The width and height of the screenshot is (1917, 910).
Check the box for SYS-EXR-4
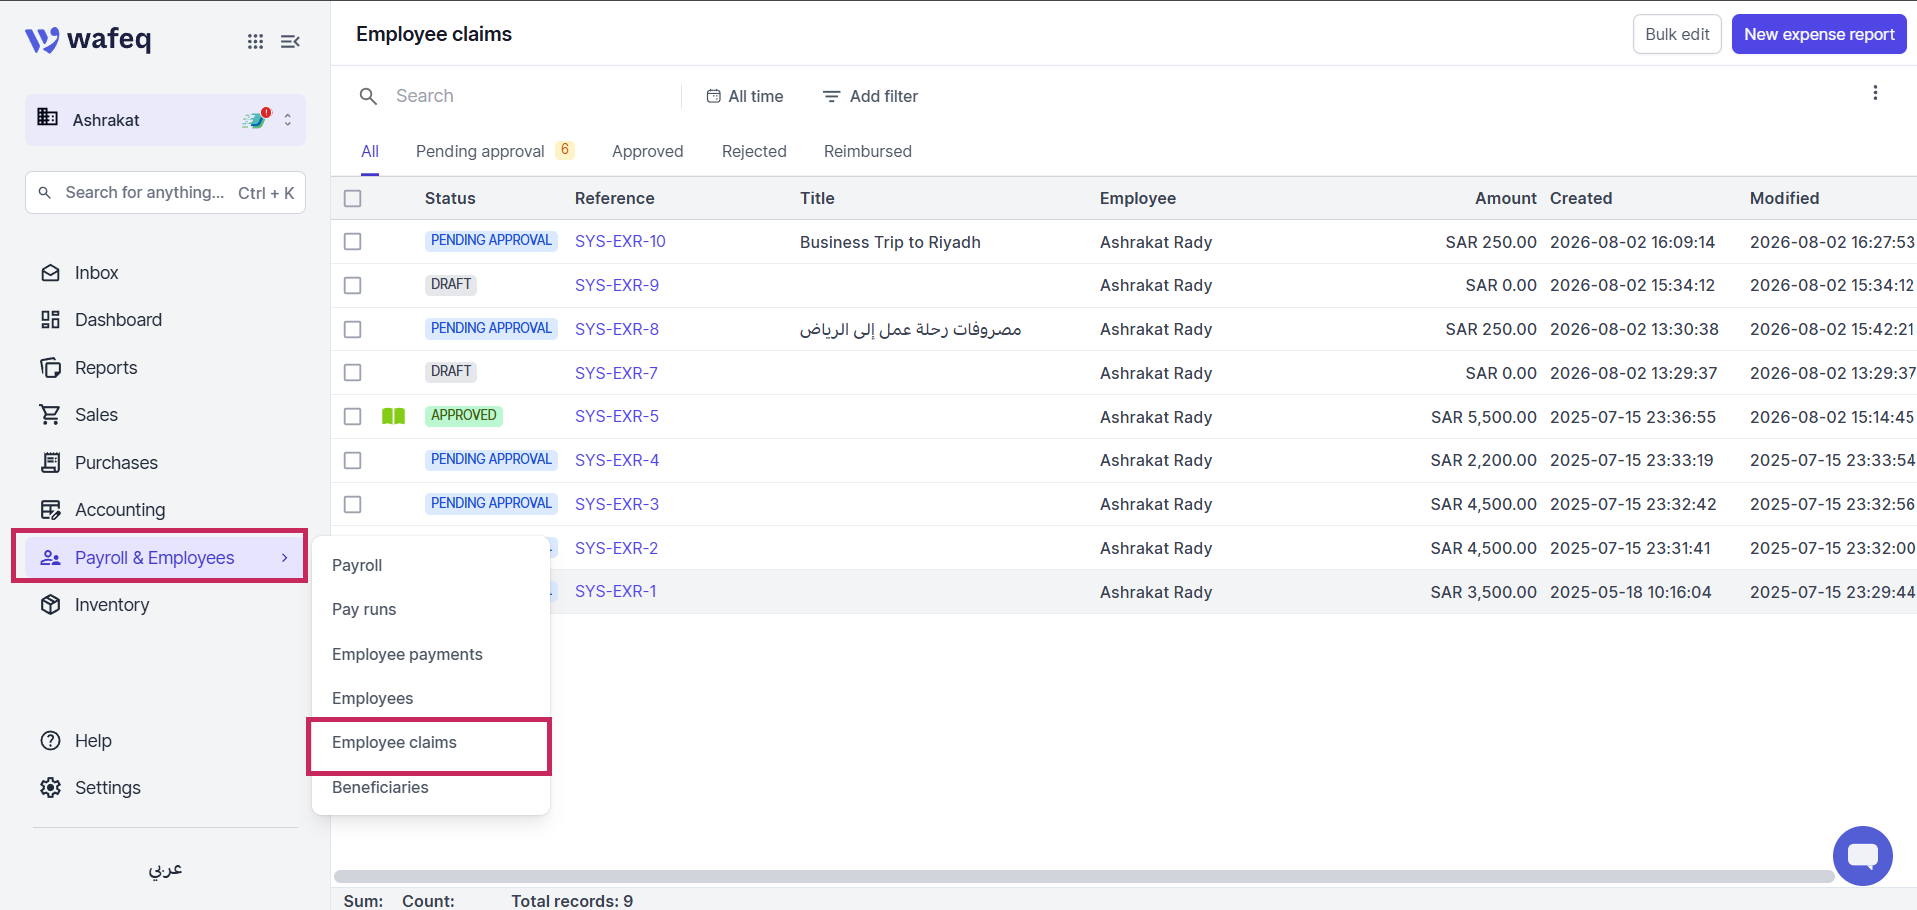(x=352, y=460)
